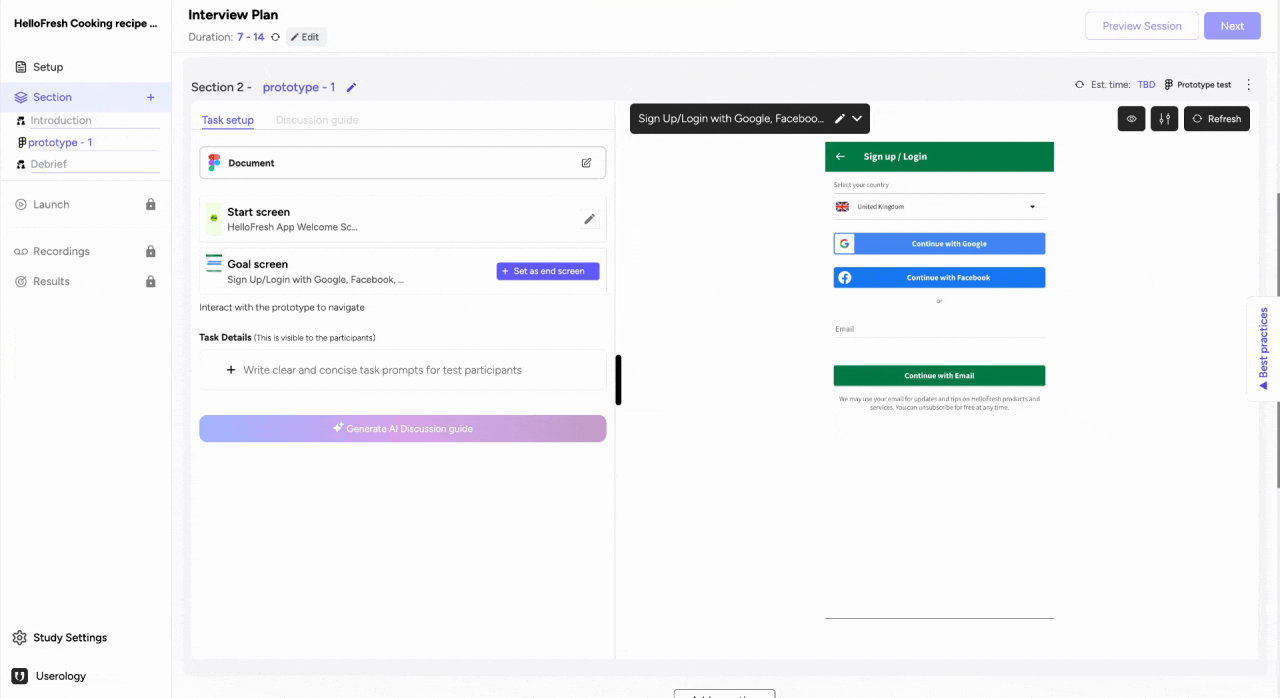Click the Next button
The height and width of the screenshot is (698, 1280).
[x=1231, y=25]
